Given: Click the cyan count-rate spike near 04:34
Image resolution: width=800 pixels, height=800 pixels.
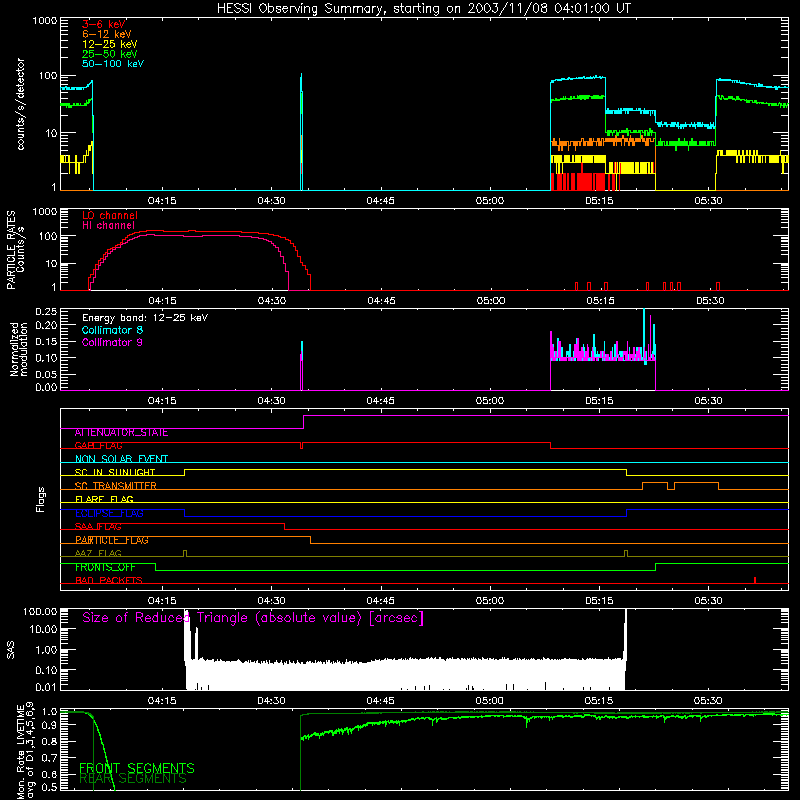Looking at the screenshot, I should click(x=302, y=132).
